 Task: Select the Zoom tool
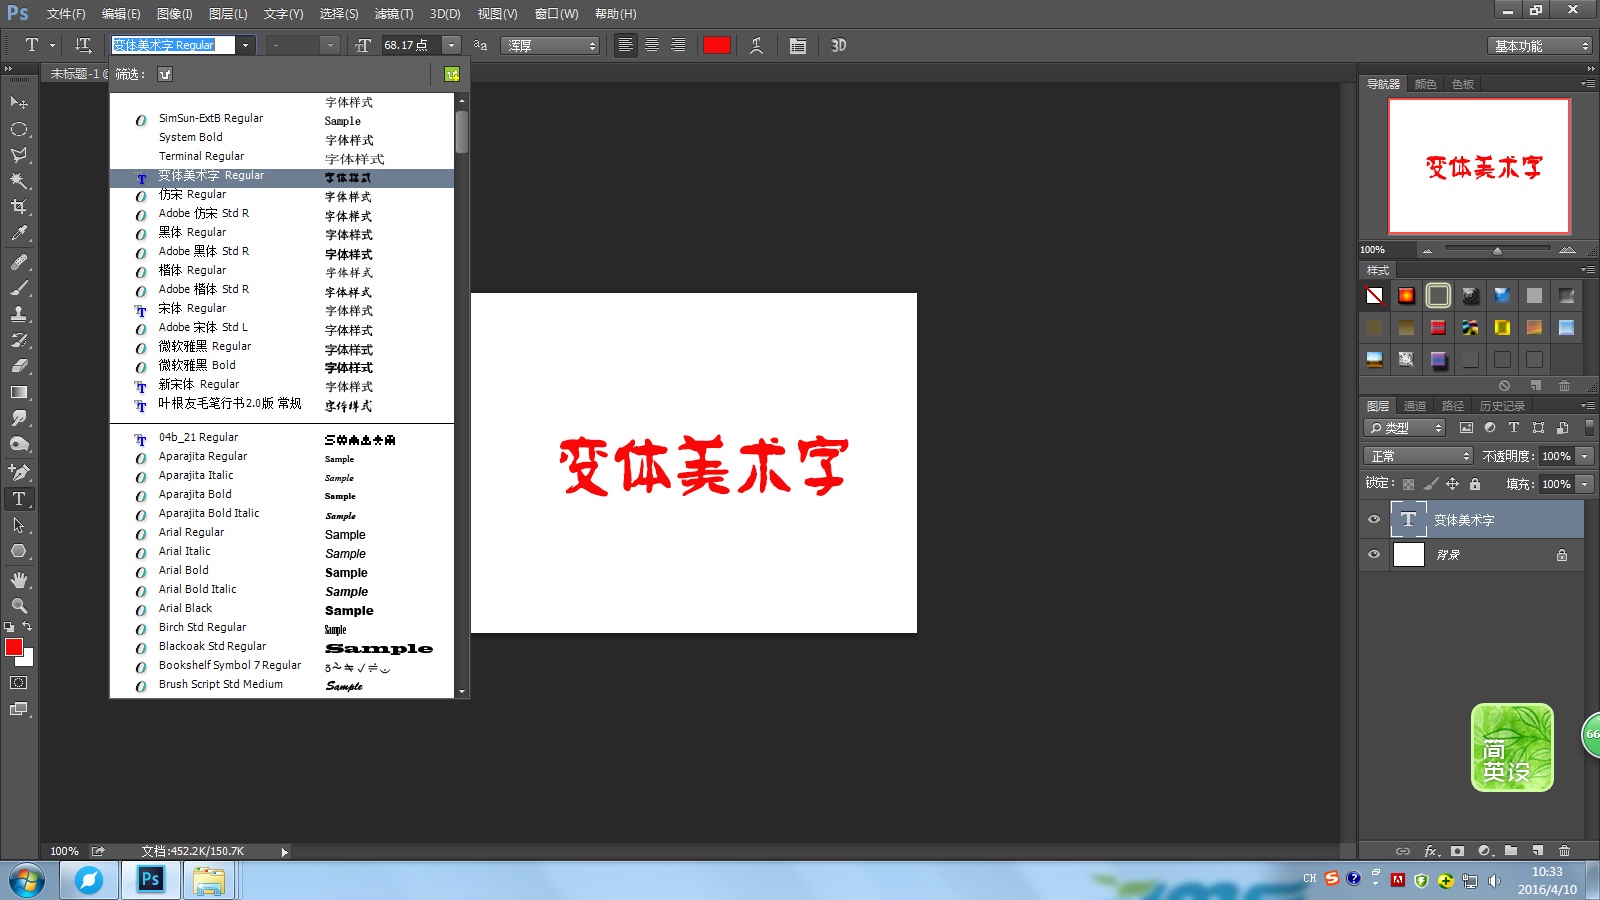pyautogui.click(x=18, y=605)
